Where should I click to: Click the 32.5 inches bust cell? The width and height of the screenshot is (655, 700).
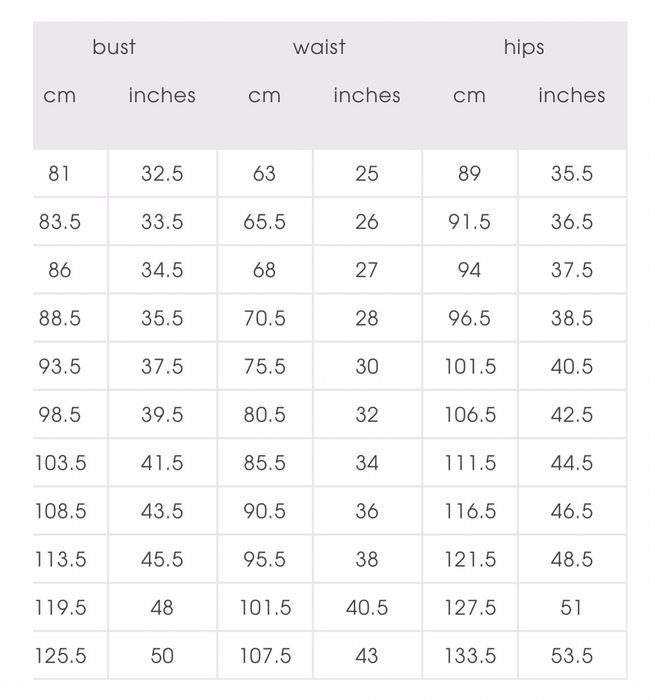coord(162,174)
